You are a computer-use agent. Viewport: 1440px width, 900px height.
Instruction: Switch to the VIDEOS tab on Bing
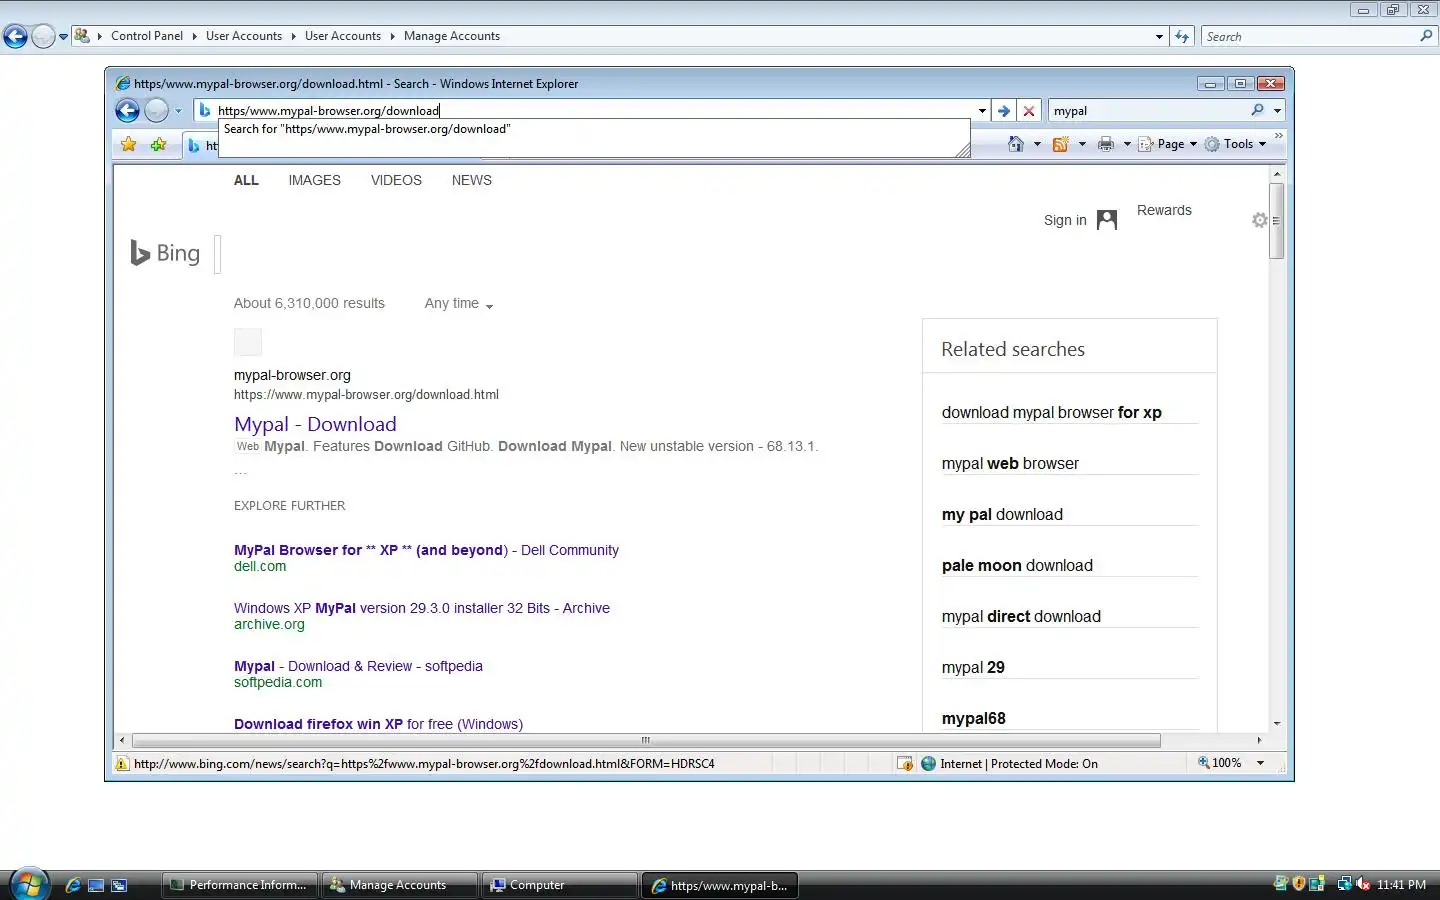[x=396, y=180]
